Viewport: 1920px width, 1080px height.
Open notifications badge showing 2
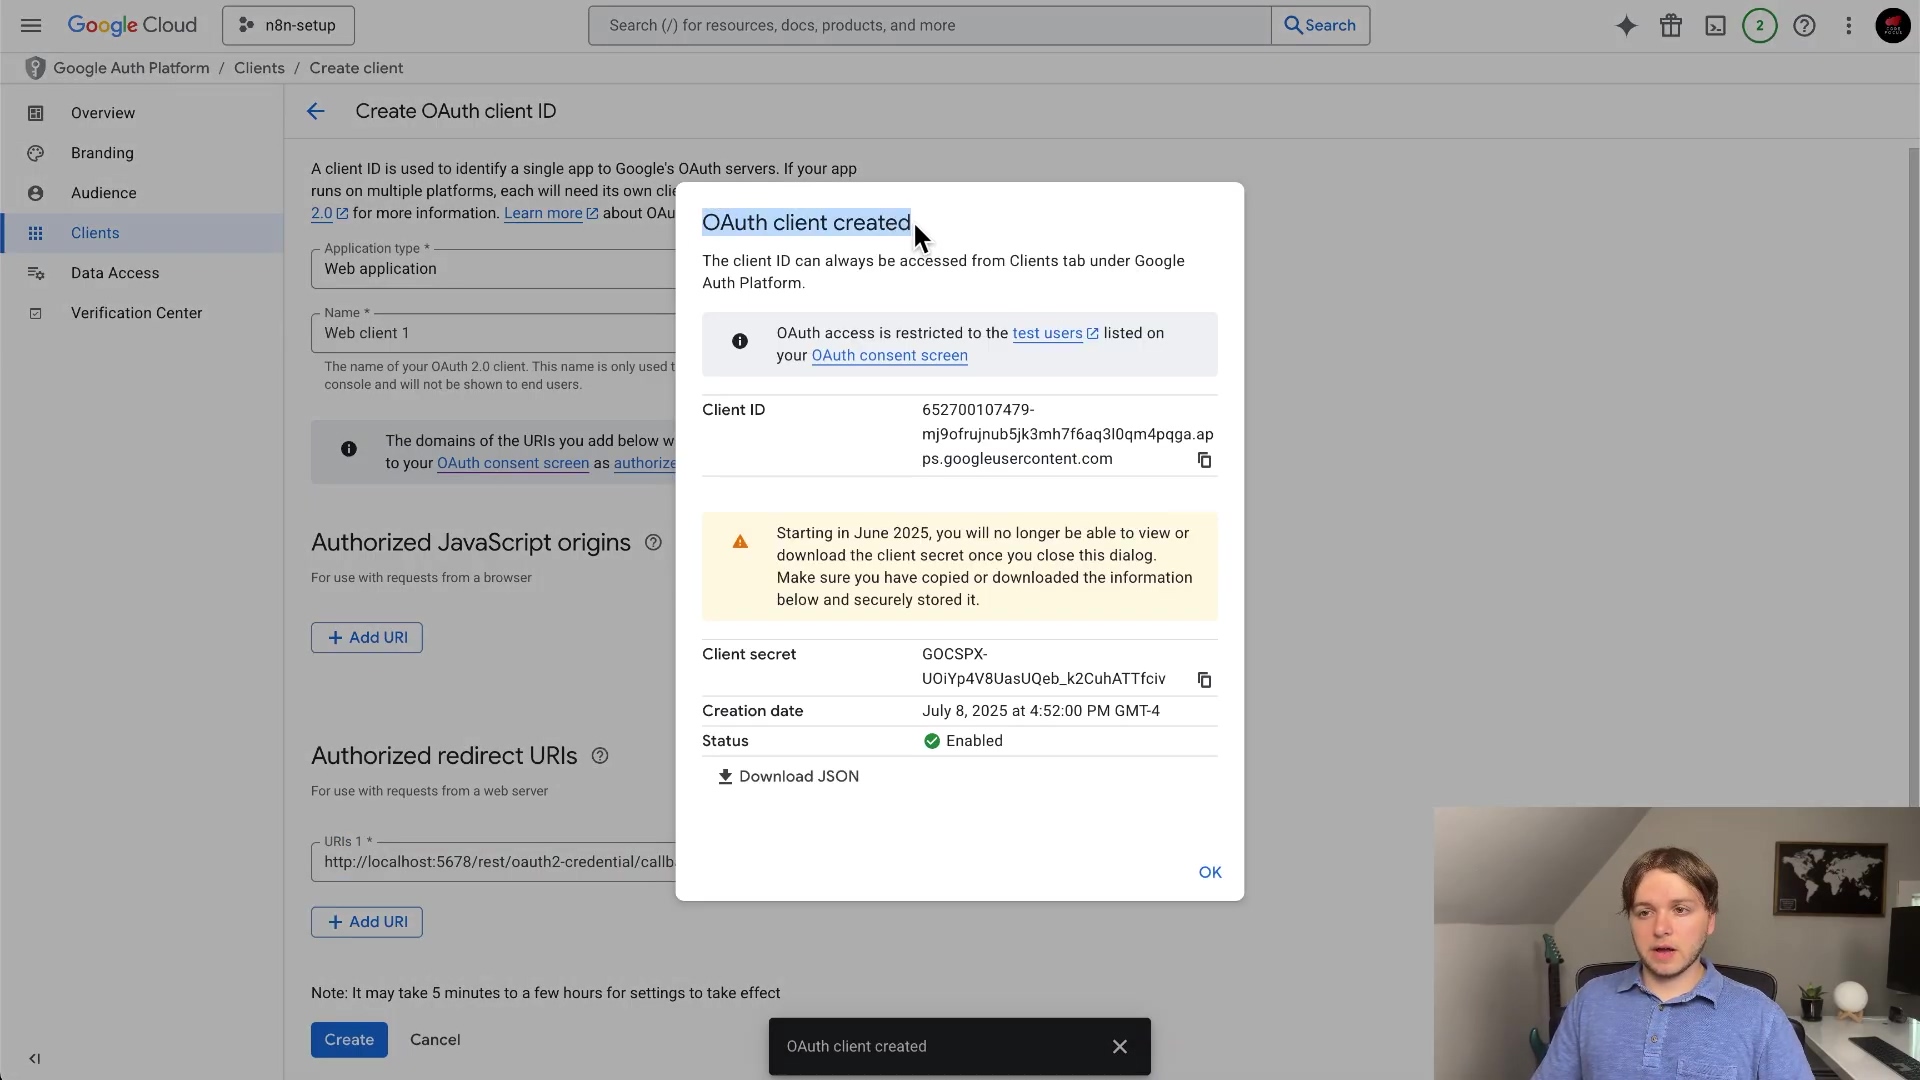[x=1760, y=25]
